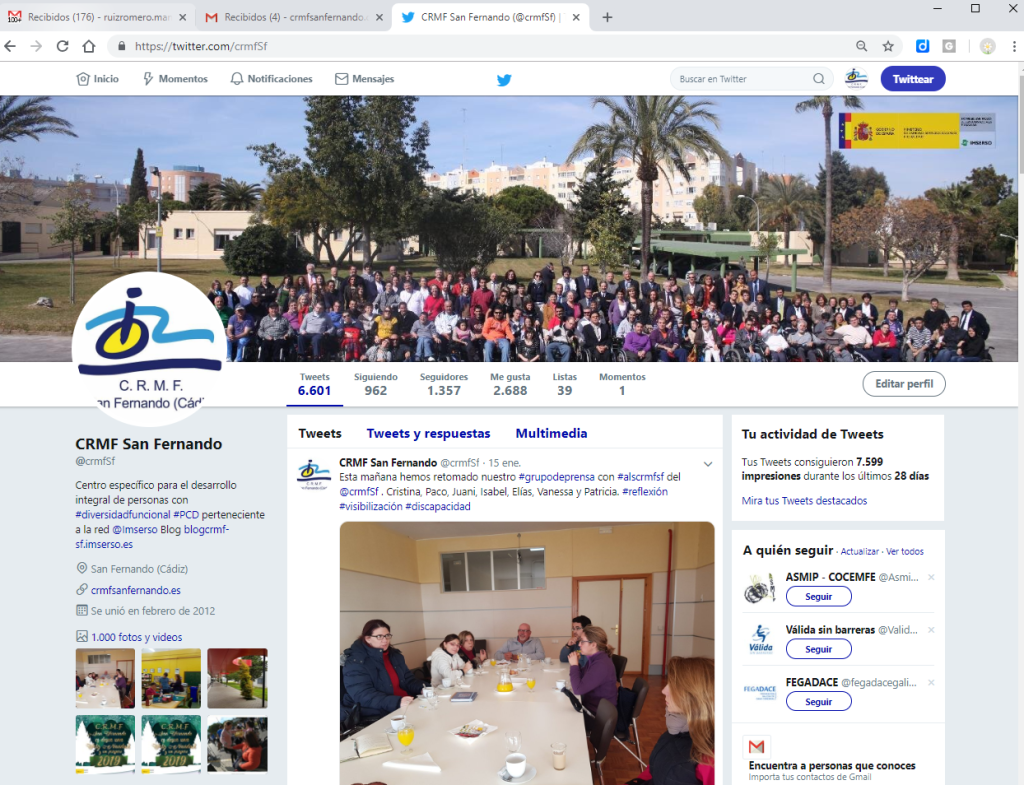Switch to Tweets y respuestas tab
The width and height of the screenshot is (1024, 785).
point(428,433)
